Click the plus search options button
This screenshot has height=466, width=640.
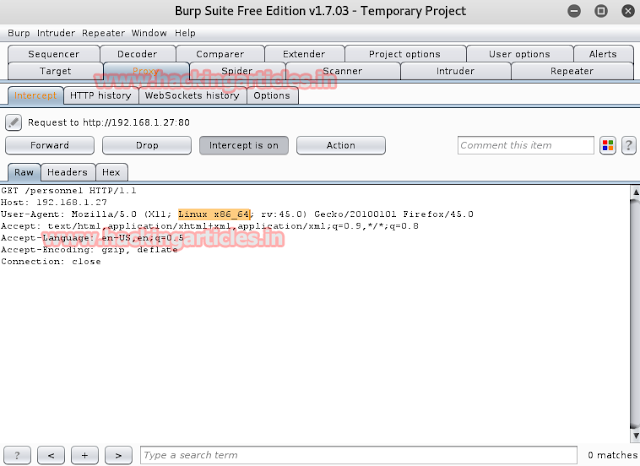84,455
